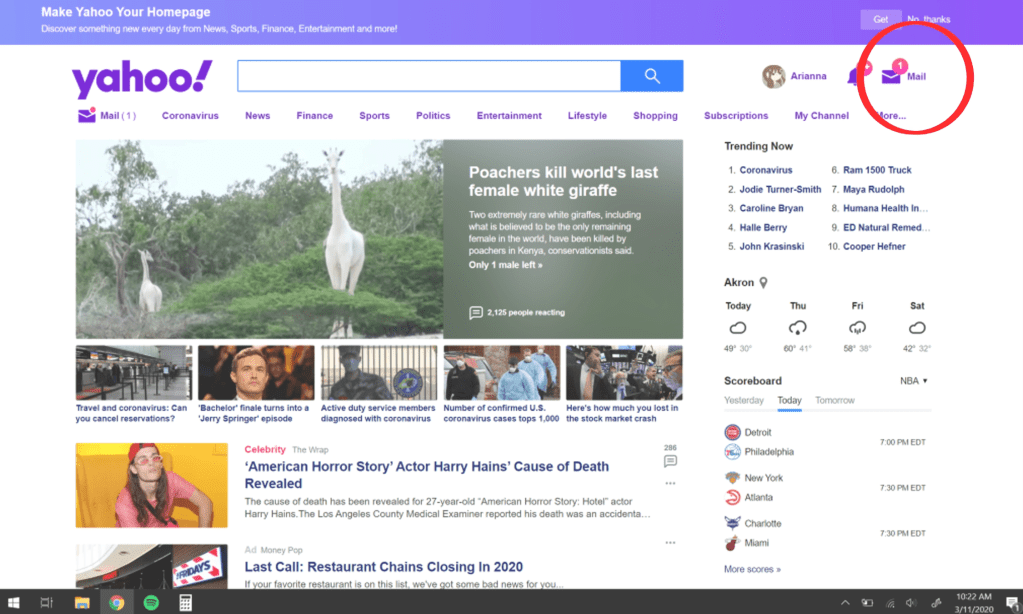This screenshot has width=1023, height=614.
Task: Expand the NBA league dropdown in Scoreboard
Action: 913,381
